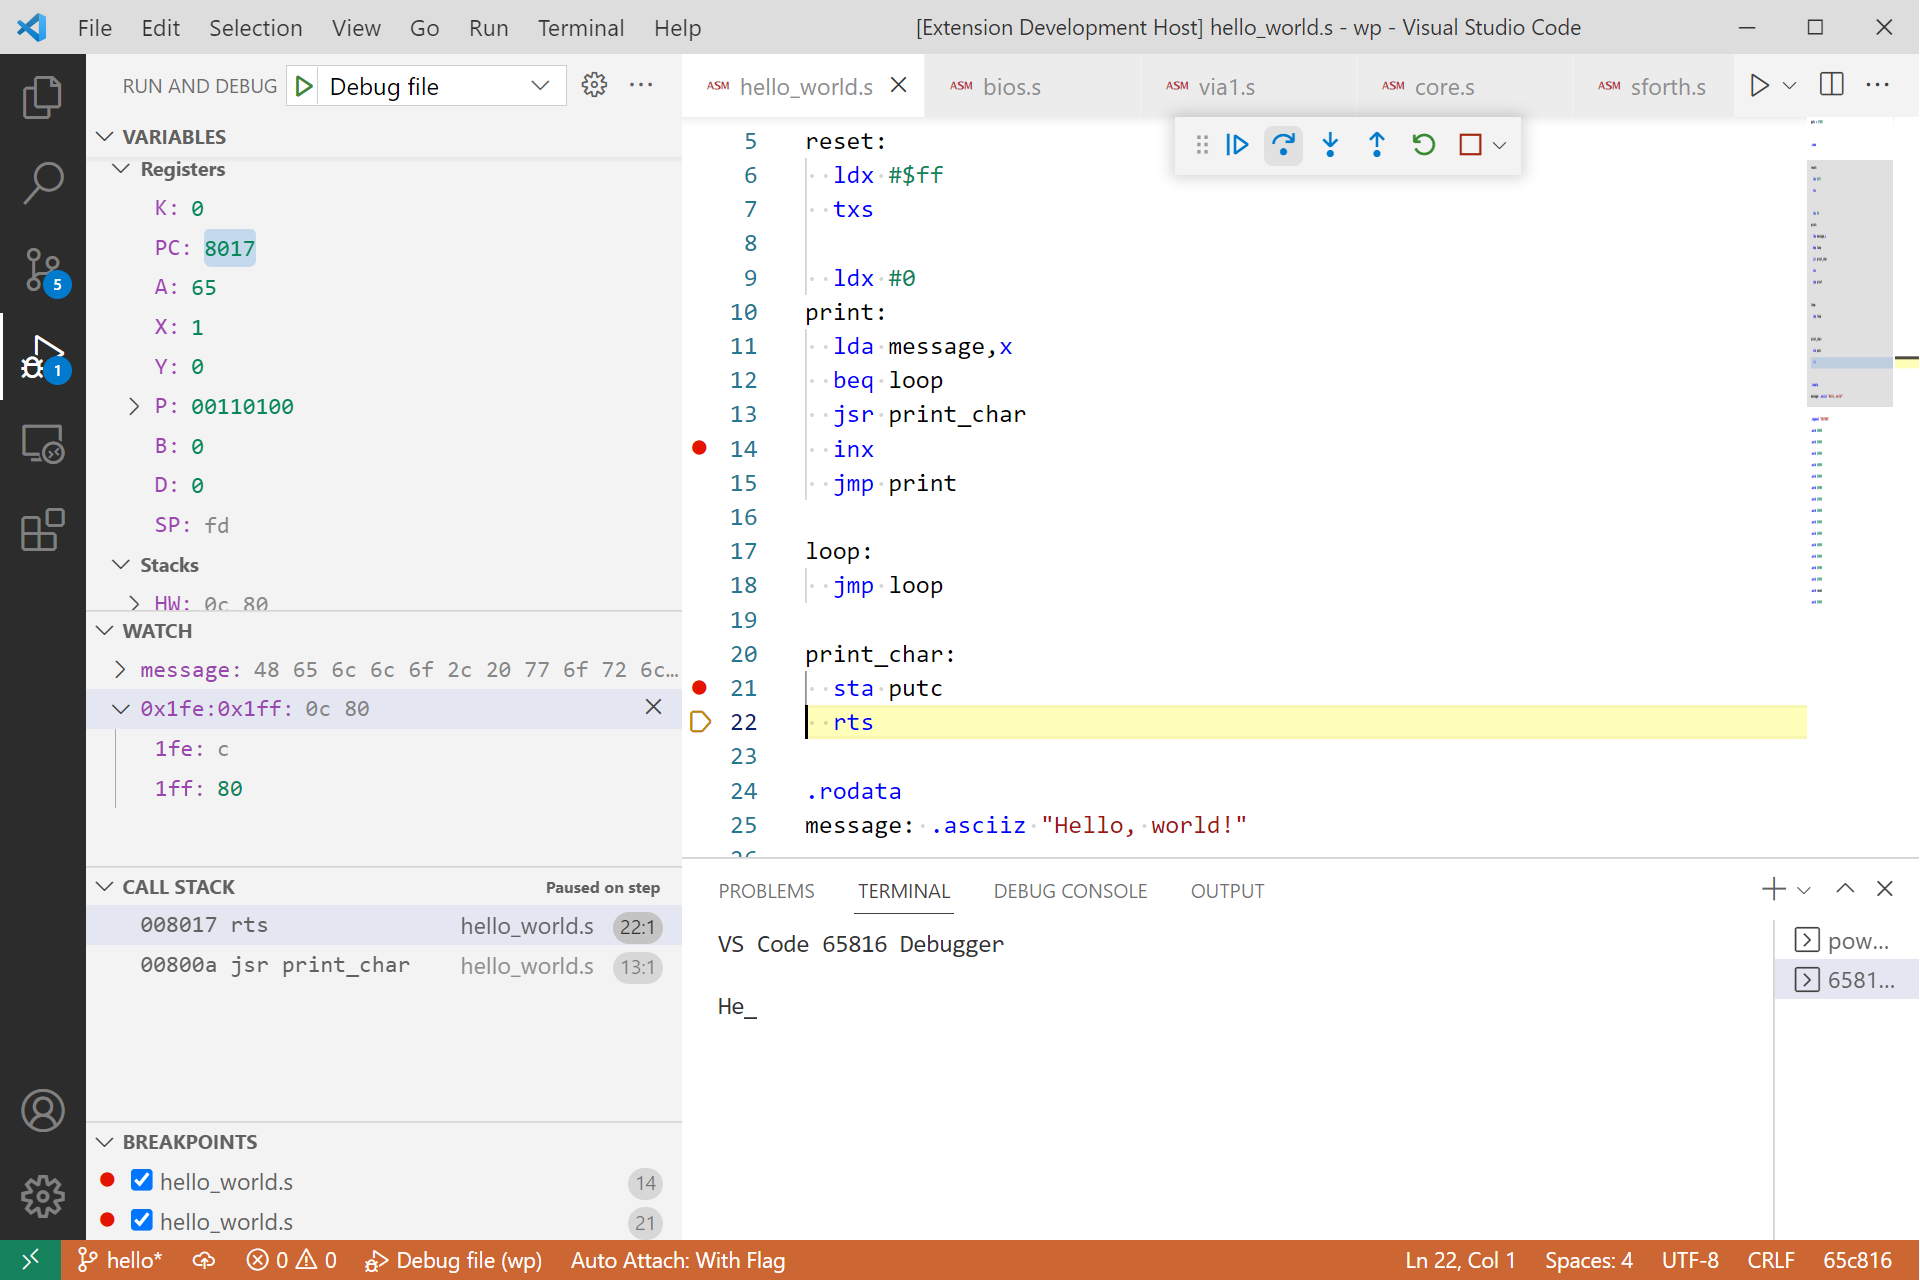This screenshot has width=1920, height=1280.
Task: Select the jsr print_char stack frame
Action: click(275, 965)
